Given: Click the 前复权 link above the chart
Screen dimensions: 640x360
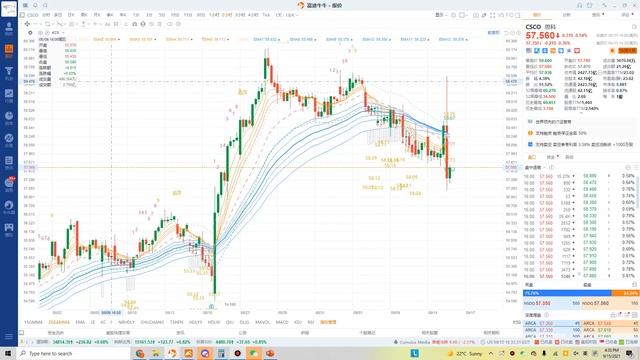Looking at the screenshot, I should coord(493,33).
